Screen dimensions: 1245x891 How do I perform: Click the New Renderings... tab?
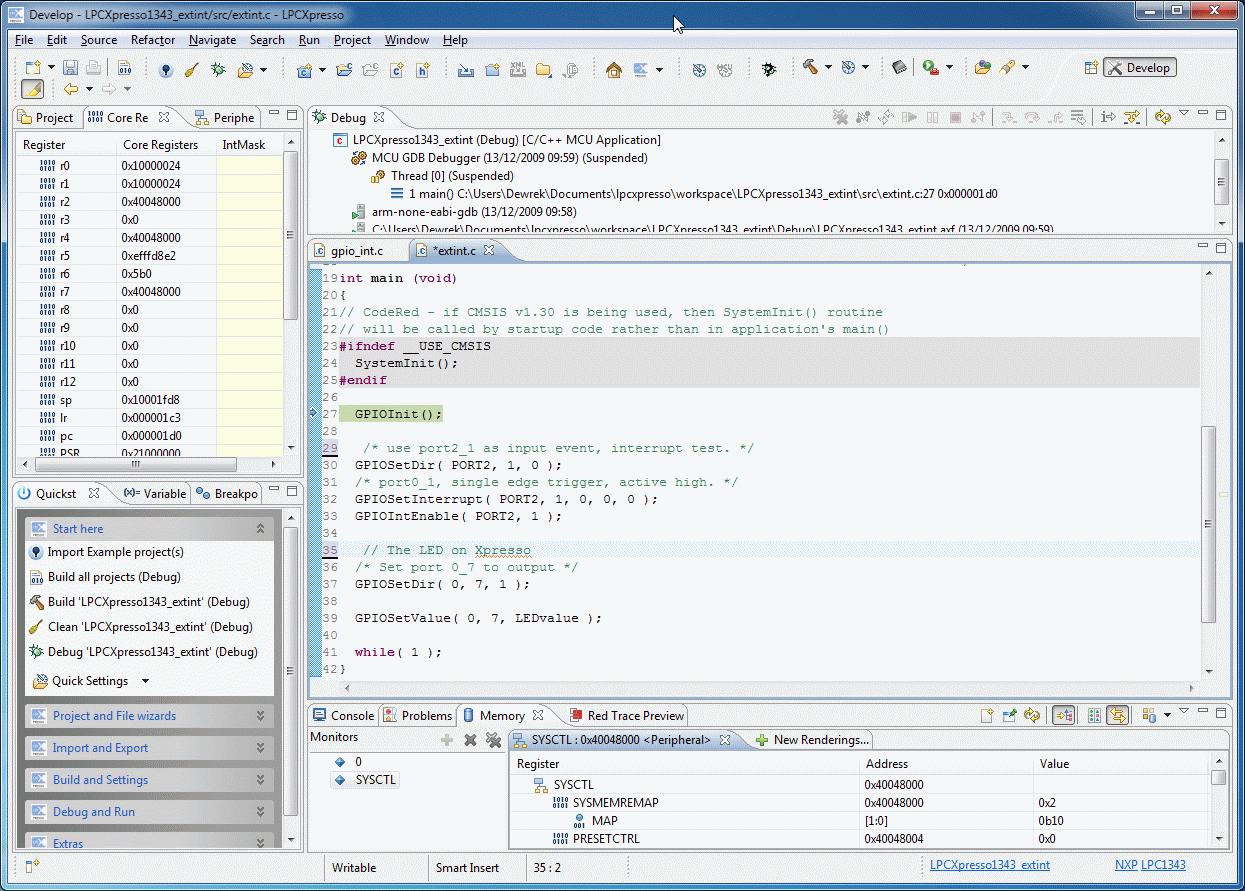(812, 740)
